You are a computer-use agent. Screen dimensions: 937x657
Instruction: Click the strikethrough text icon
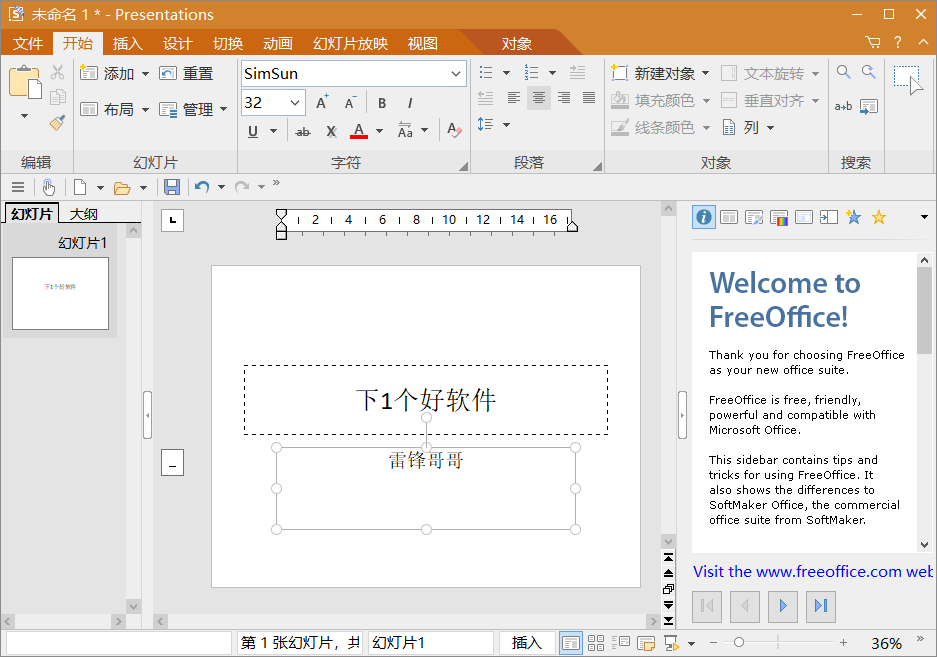(x=303, y=131)
